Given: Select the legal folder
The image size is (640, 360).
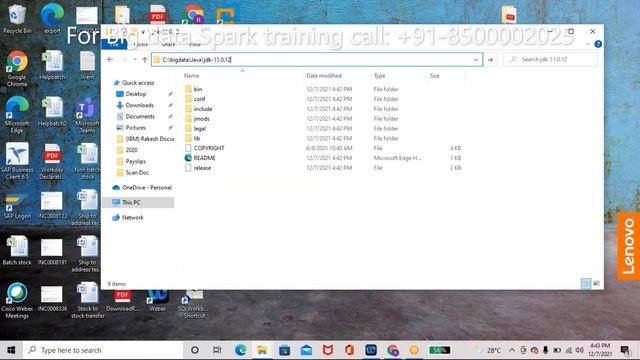Looking at the screenshot, I should tap(200, 129).
